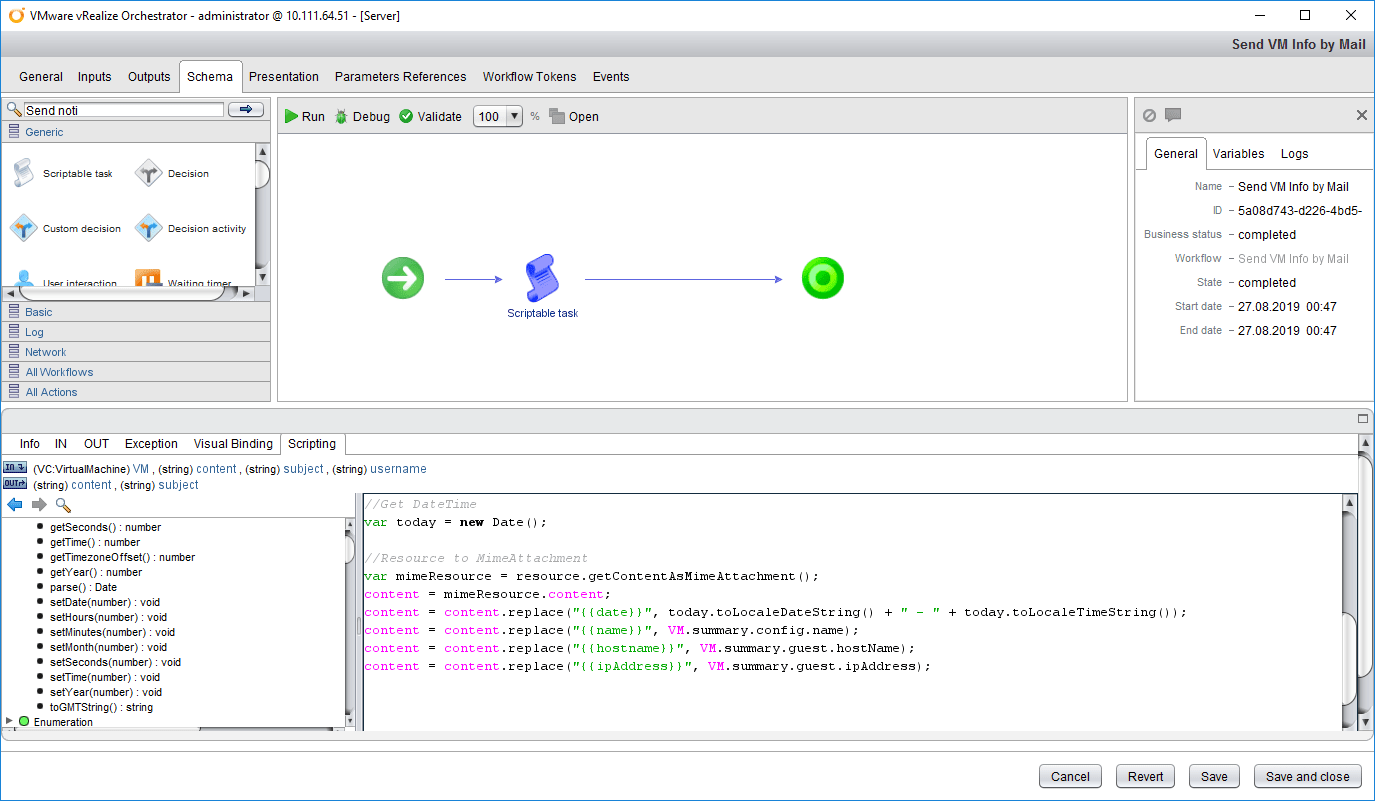Click the Debug bug icon
1375x801 pixels.
(x=342, y=117)
